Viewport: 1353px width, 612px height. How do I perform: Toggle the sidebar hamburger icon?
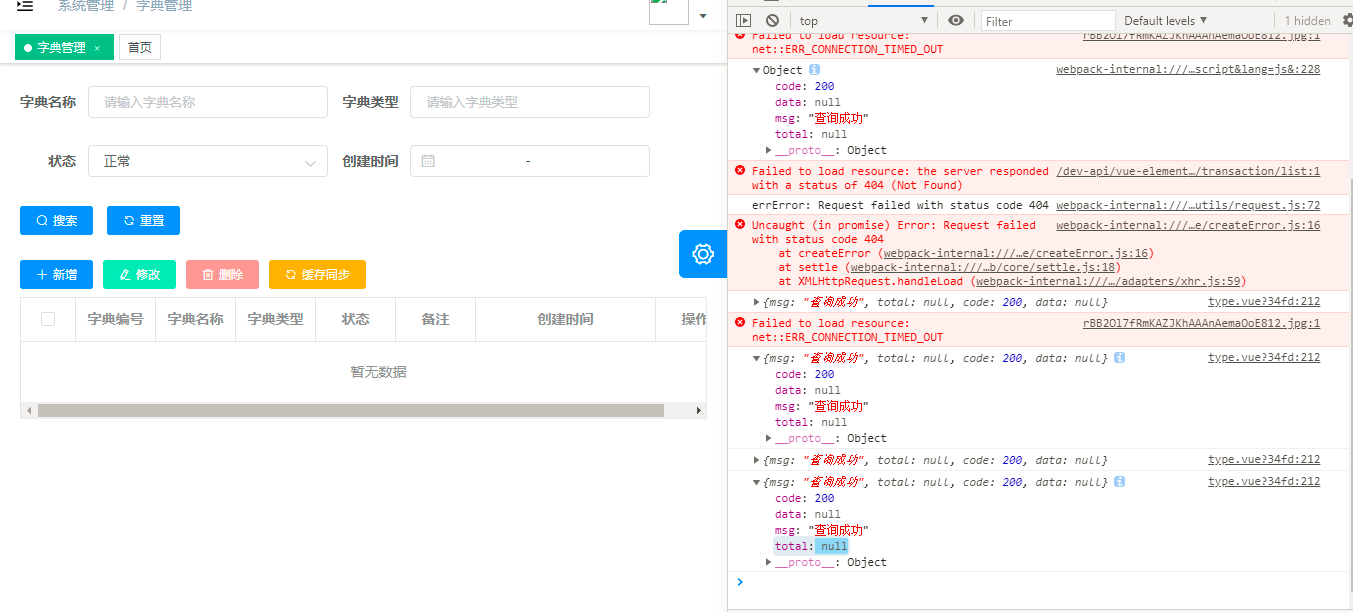pos(25,6)
